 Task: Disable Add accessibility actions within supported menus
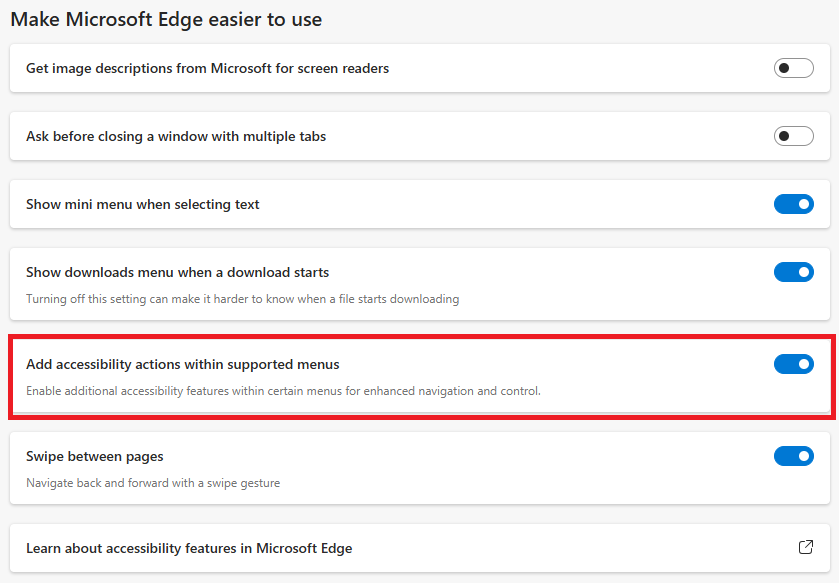[x=794, y=364]
